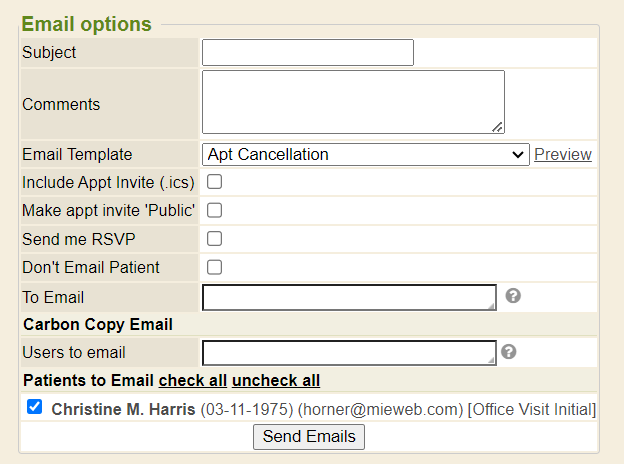Viewport: 624px width, 464px height.
Task: Click the Users to email field
Action: click(348, 353)
